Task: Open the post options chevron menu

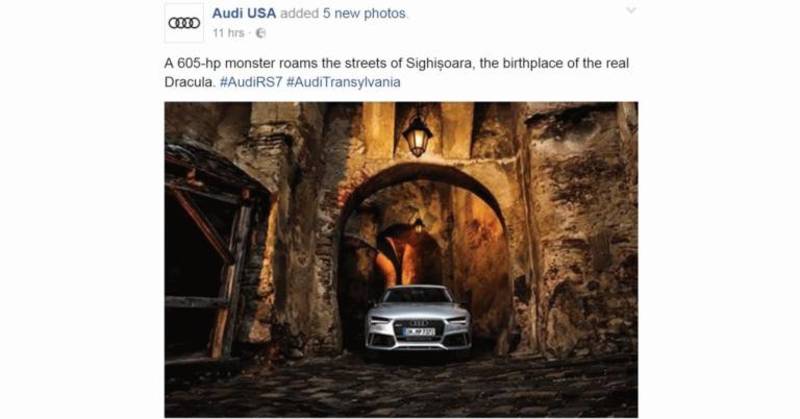Action: click(x=631, y=10)
